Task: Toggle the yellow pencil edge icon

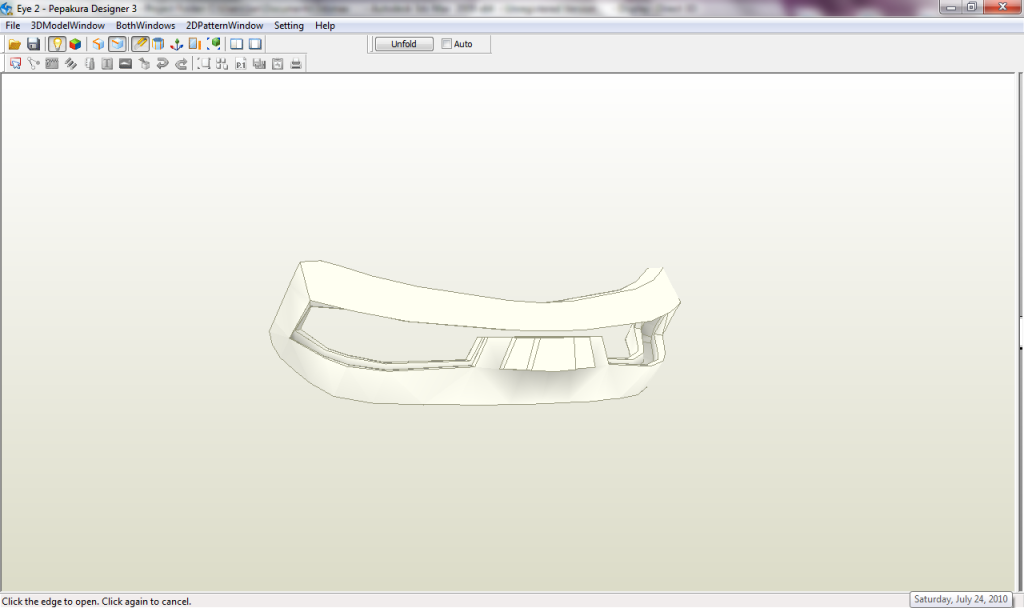Action: [140, 44]
